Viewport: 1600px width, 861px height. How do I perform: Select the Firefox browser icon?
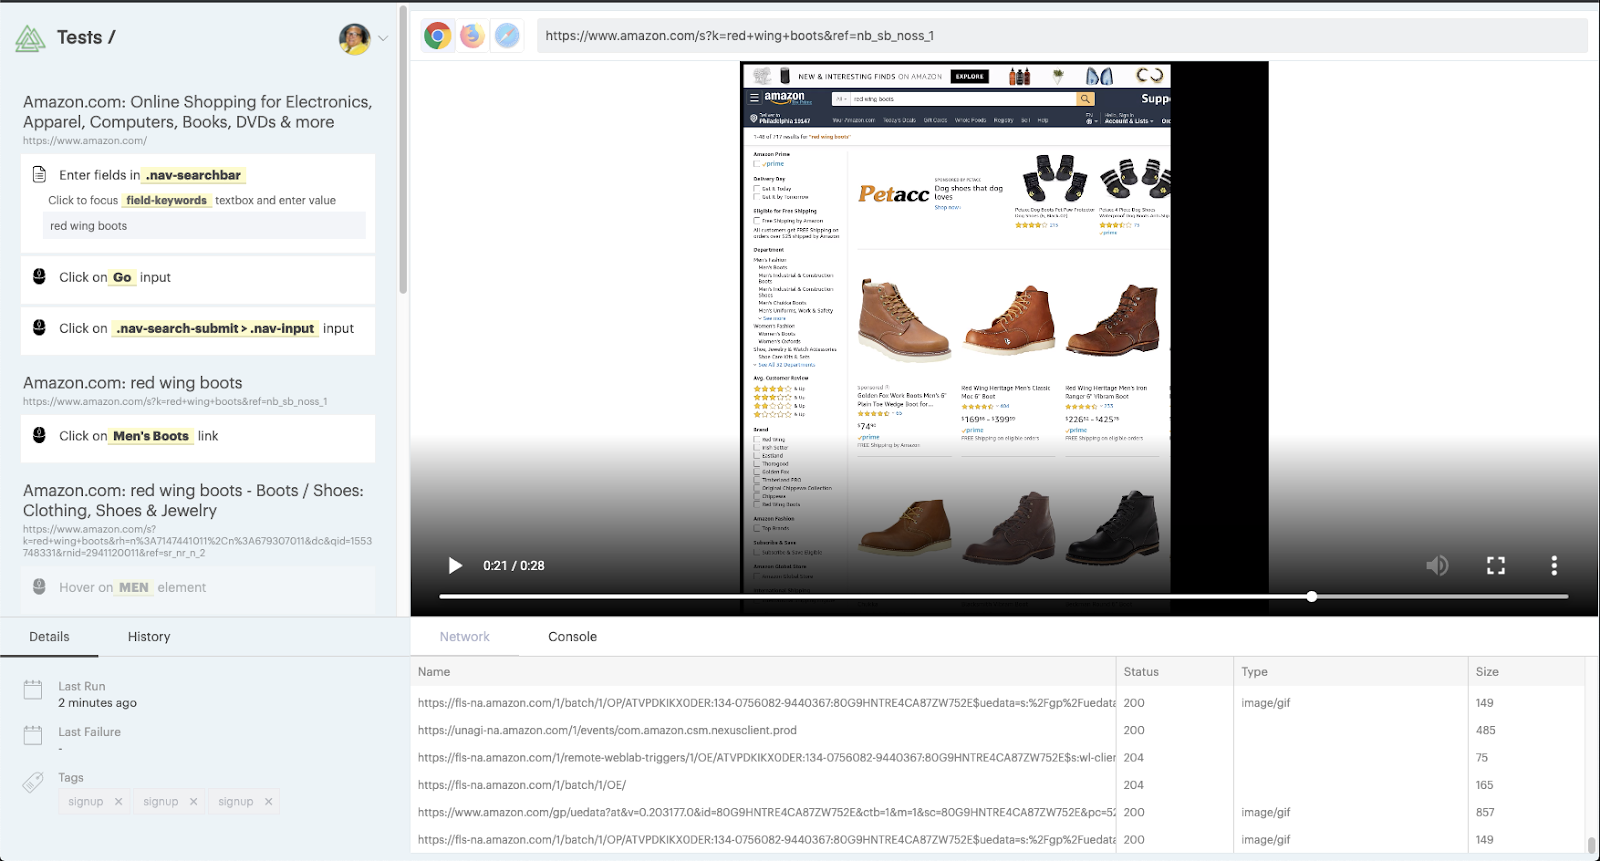coord(472,36)
